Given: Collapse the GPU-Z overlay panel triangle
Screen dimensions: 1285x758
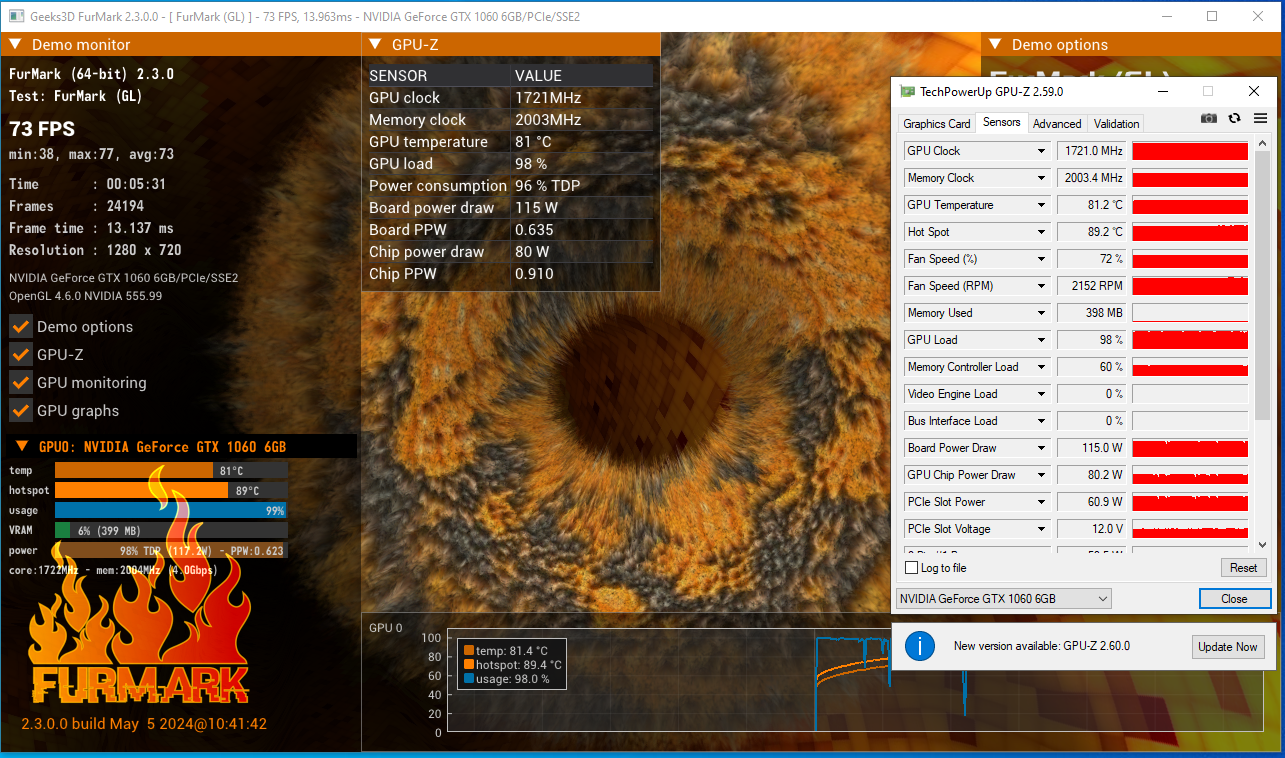Looking at the screenshot, I should (x=375, y=44).
